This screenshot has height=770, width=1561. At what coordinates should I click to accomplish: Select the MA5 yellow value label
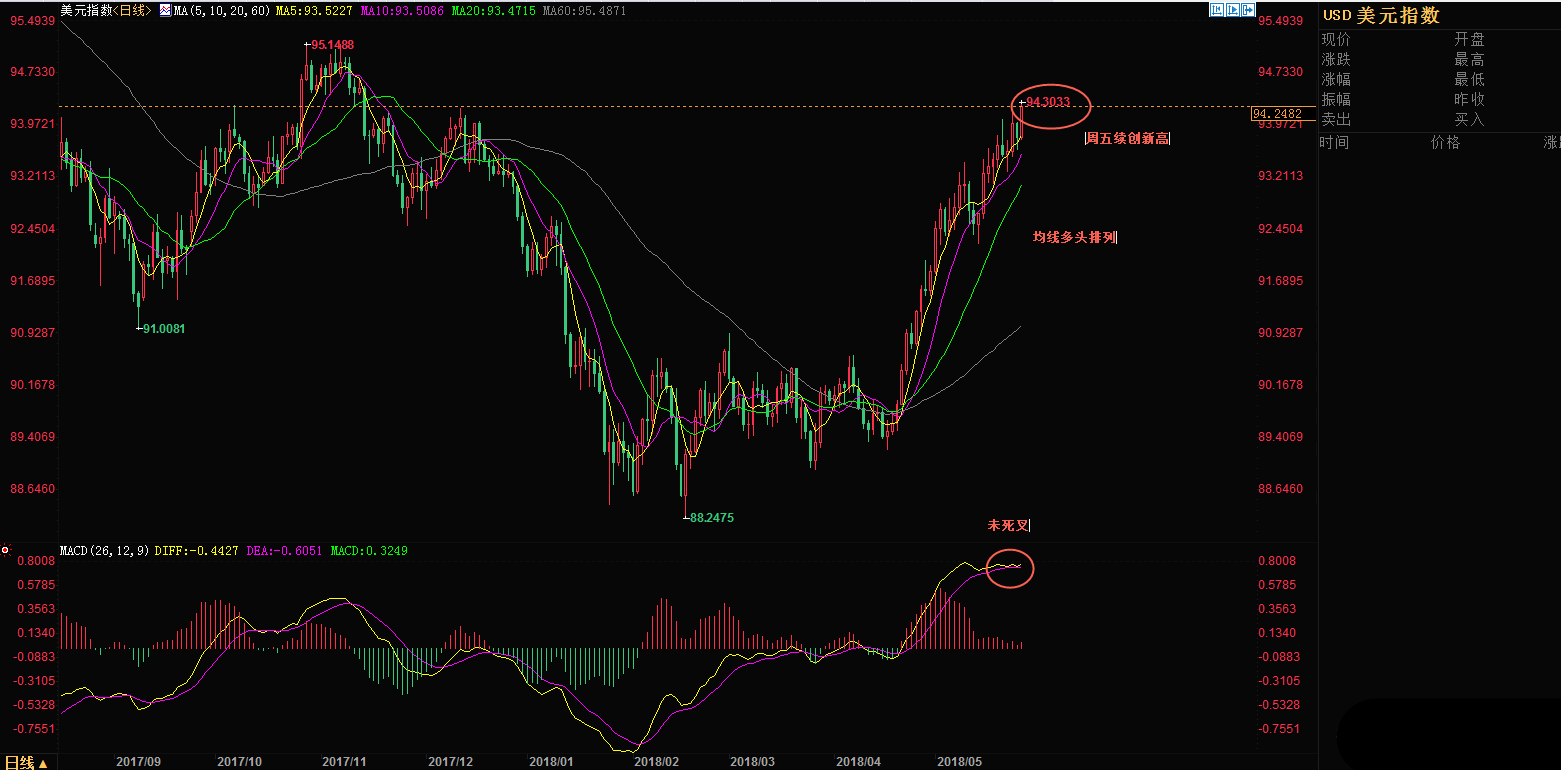[x=312, y=11]
